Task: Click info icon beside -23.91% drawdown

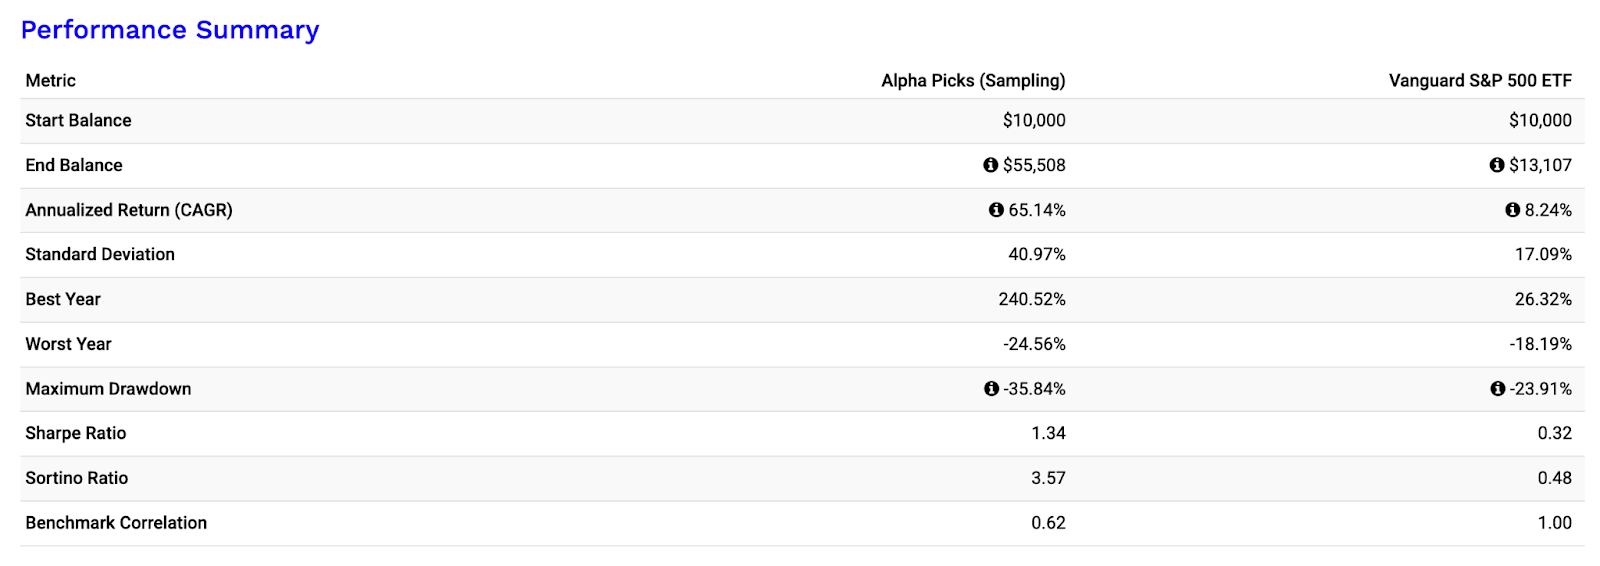Action: tap(1497, 389)
